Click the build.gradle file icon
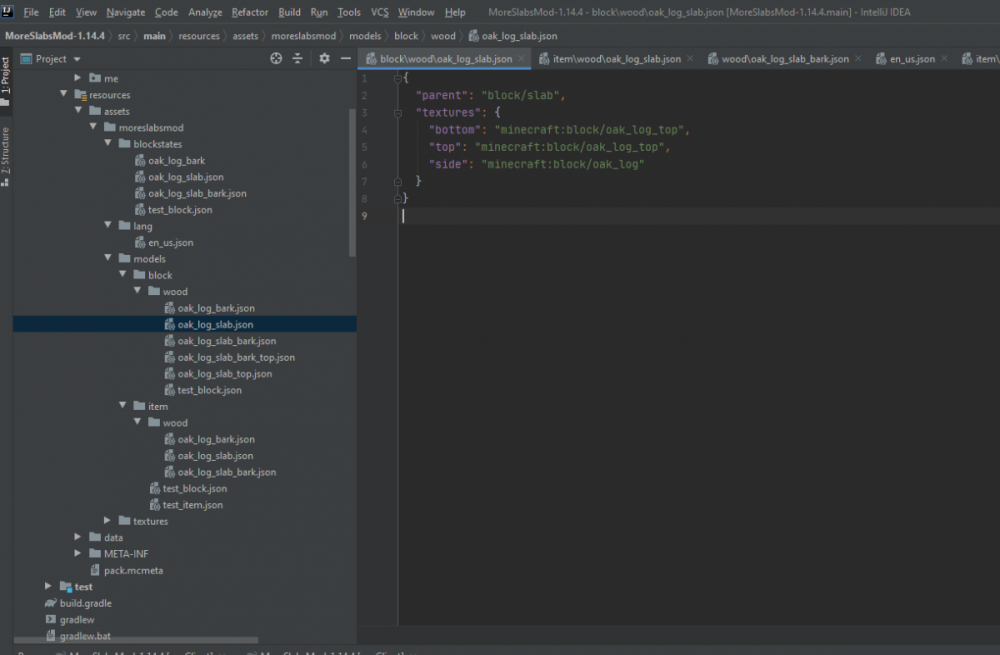The image size is (1000, 655). (51, 603)
